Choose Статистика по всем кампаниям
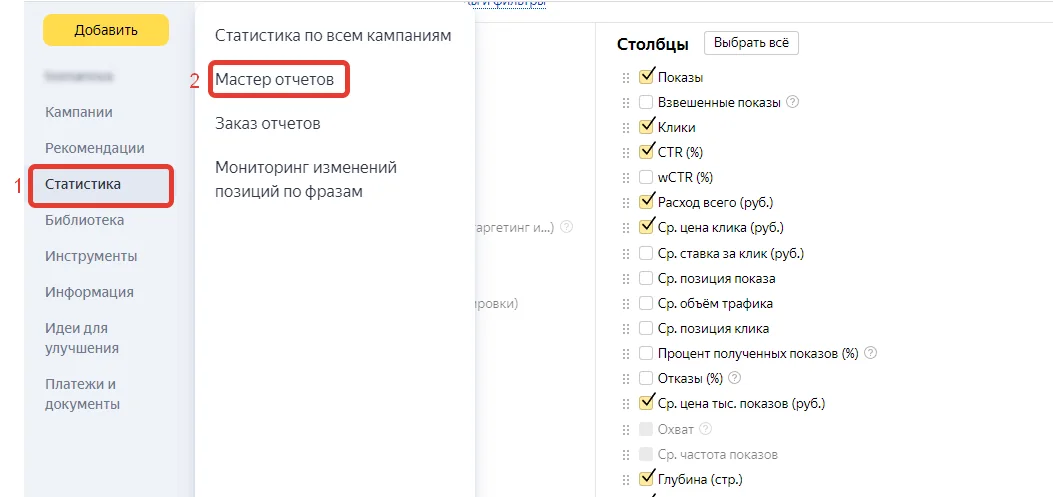Screen dimensions: 1053x497 click(333, 36)
